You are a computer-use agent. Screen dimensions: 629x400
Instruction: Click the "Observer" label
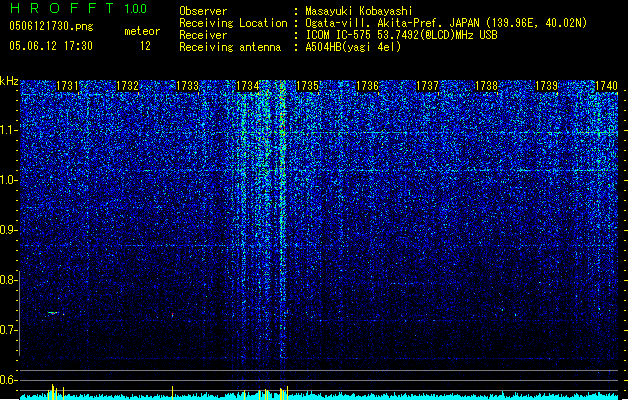point(203,11)
